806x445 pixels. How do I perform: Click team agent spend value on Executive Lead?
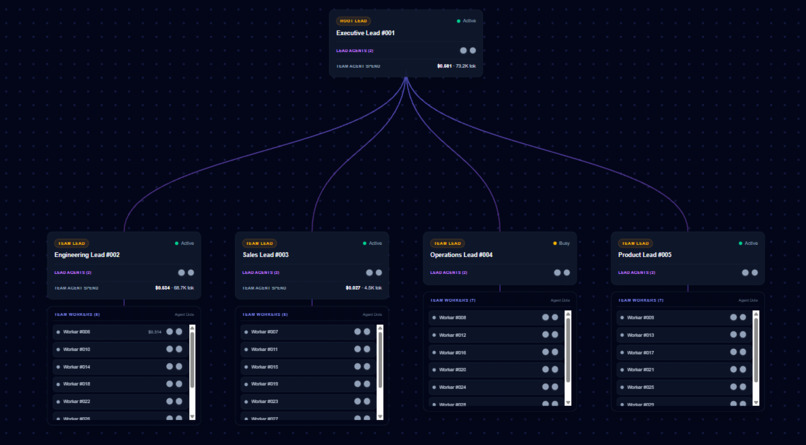pos(456,66)
